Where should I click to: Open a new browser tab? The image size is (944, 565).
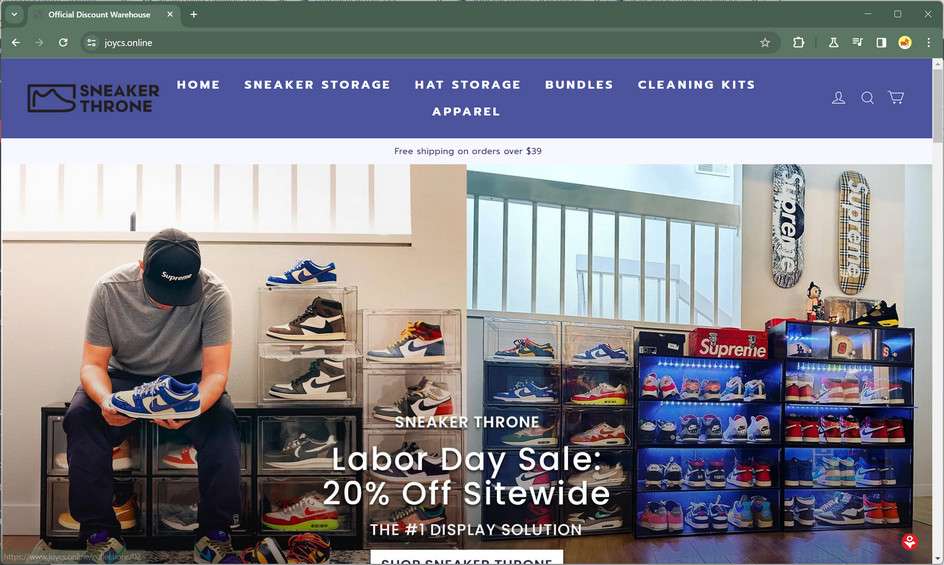193,14
